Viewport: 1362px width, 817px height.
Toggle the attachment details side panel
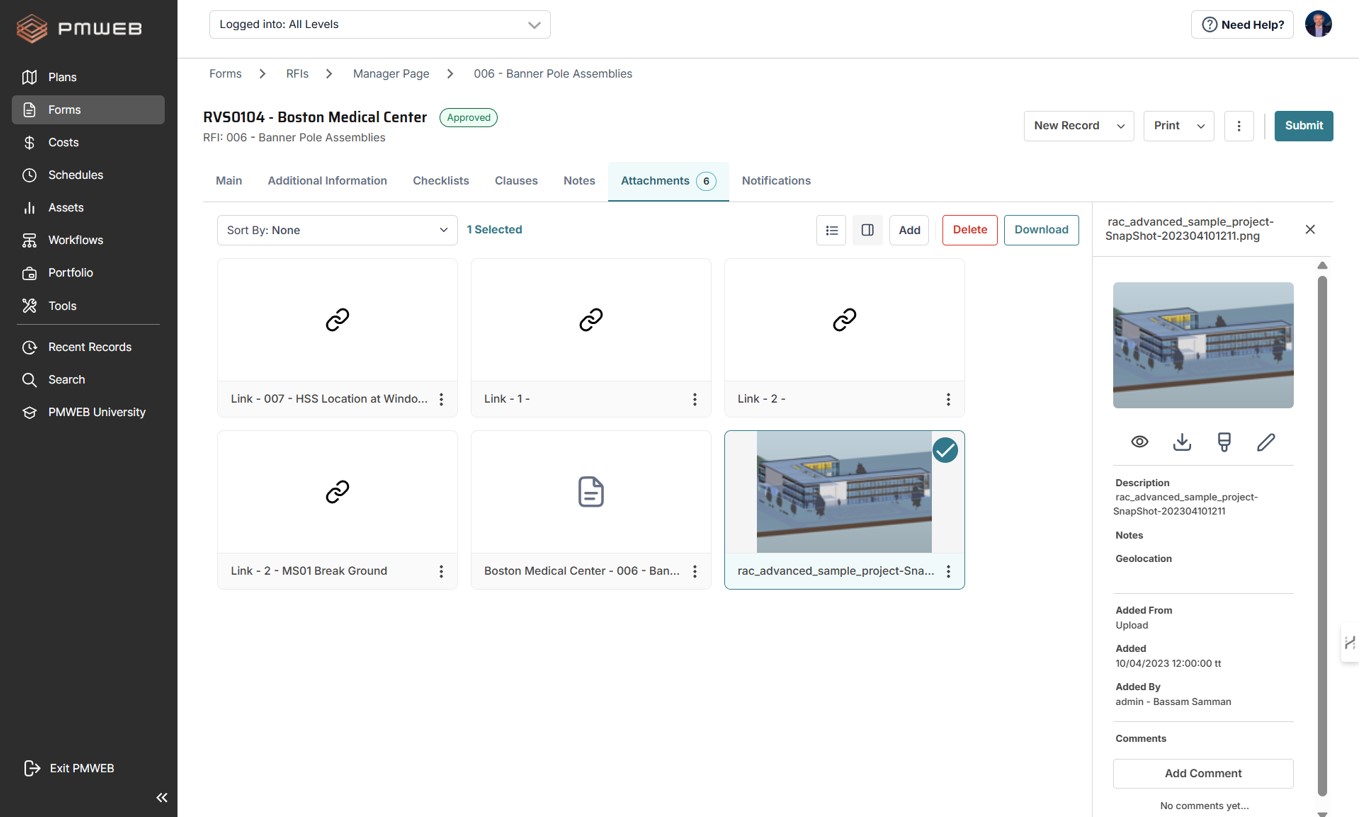(867, 230)
